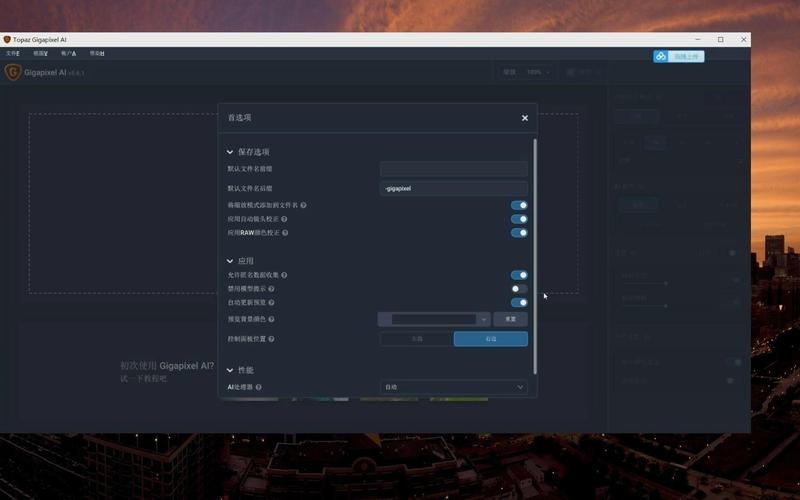Show help icon for 预览背景颜色
Screen dimensions: 800x500
271,319
